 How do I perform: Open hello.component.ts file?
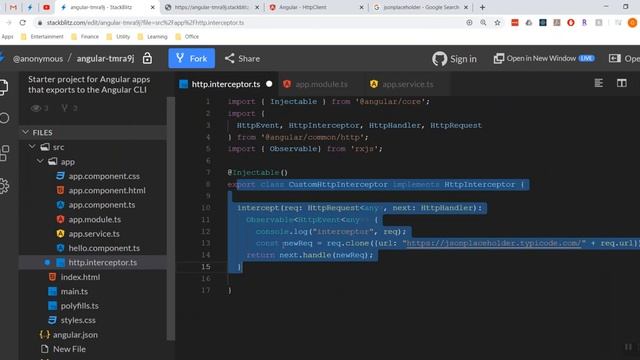tap(104, 248)
